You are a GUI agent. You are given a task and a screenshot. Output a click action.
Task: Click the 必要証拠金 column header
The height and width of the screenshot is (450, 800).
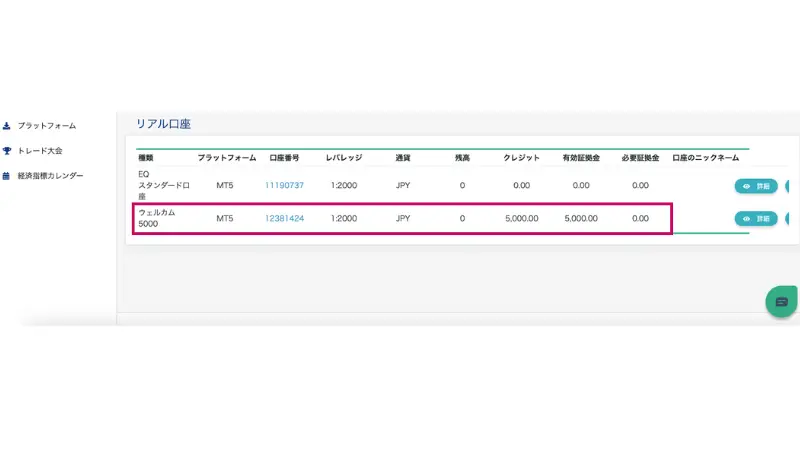pos(640,158)
